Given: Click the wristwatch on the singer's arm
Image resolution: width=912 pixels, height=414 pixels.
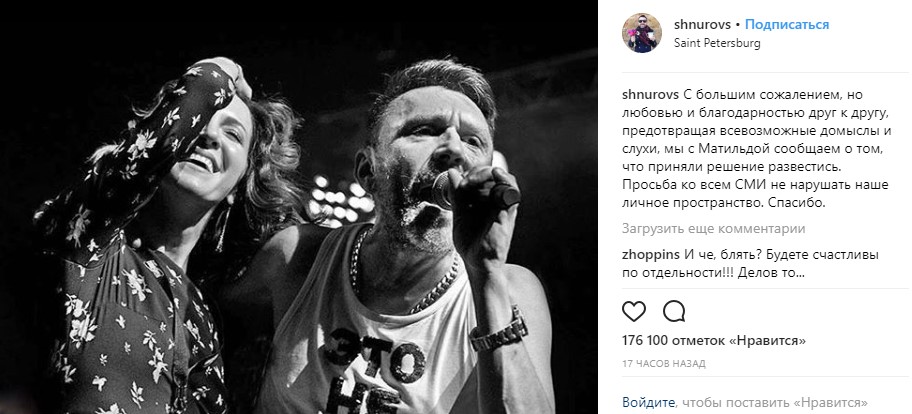Looking at the screenshot, I should point(499,329).
